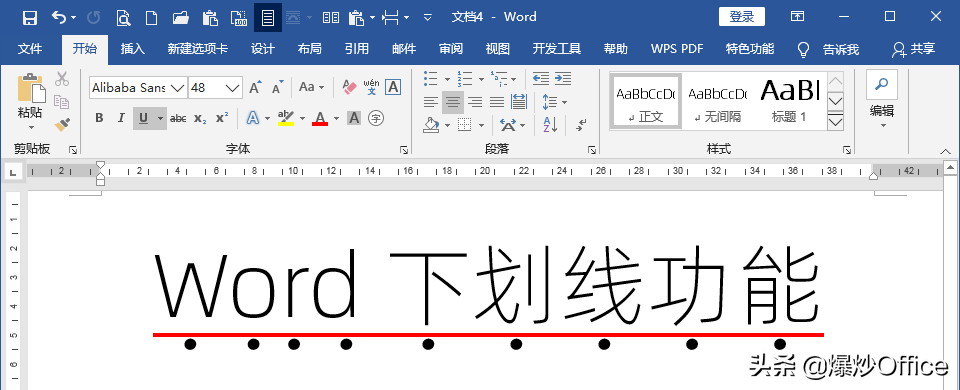960x390 pixels.
Task: Align paragraph left
Action: (x=431, y=102)
